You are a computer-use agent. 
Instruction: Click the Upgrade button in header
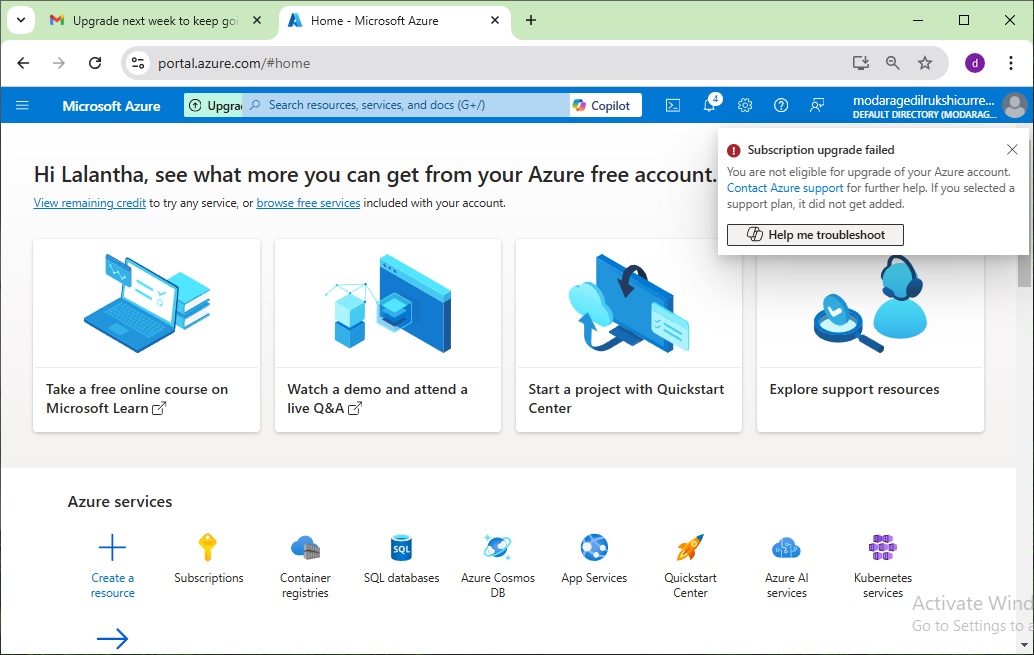click(x=214, y=106)
